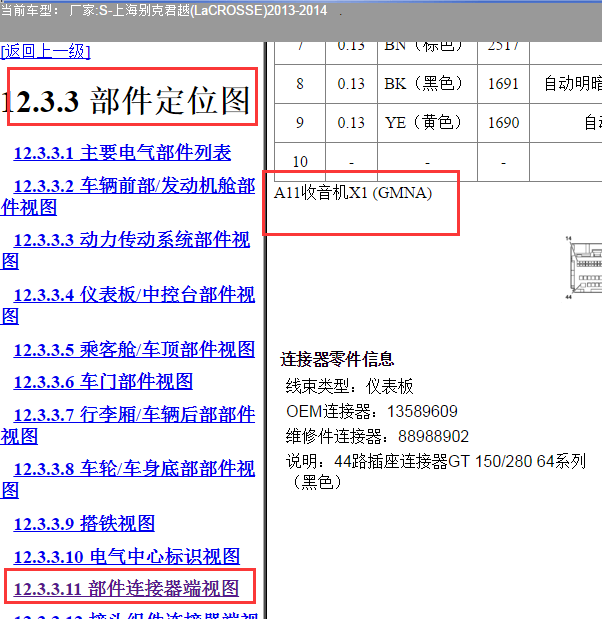Click pin number 9 table cell
This screenshot has height=619, width=602.
click(x=300, y=123)
